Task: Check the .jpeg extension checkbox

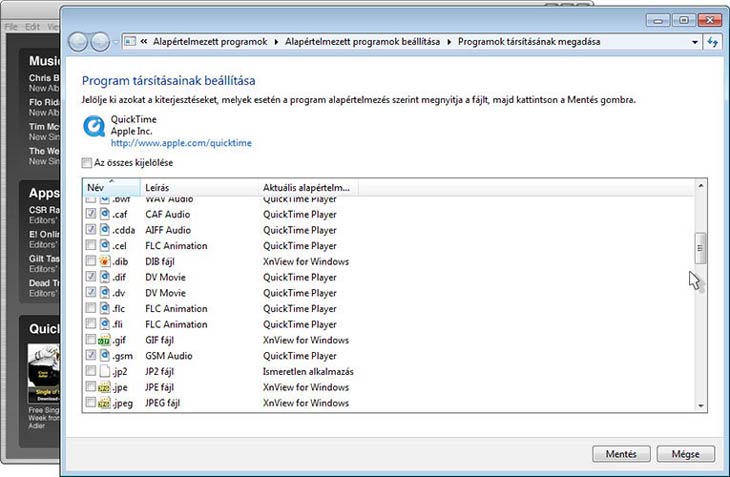Action: [x=91, y=402]
